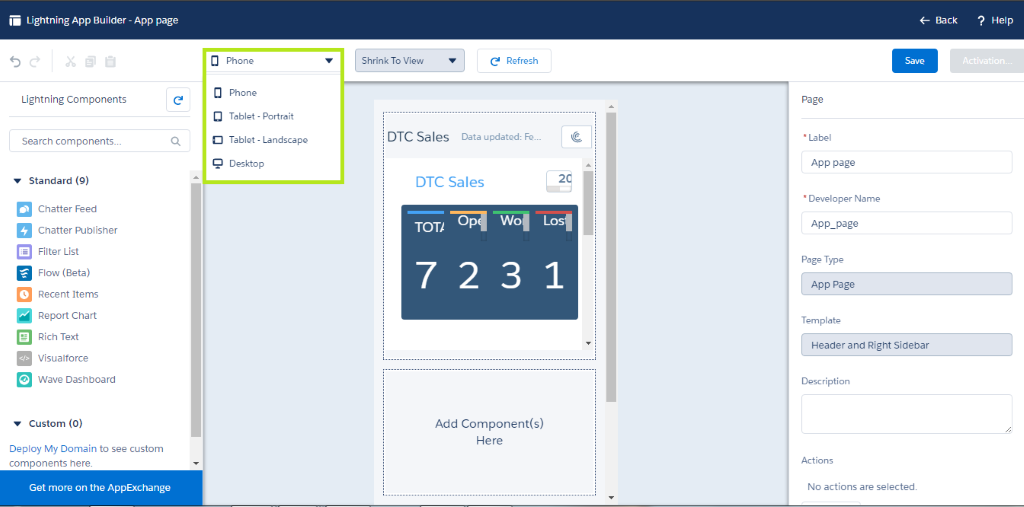Click the Chatter Feed component icon

(24, 209)
